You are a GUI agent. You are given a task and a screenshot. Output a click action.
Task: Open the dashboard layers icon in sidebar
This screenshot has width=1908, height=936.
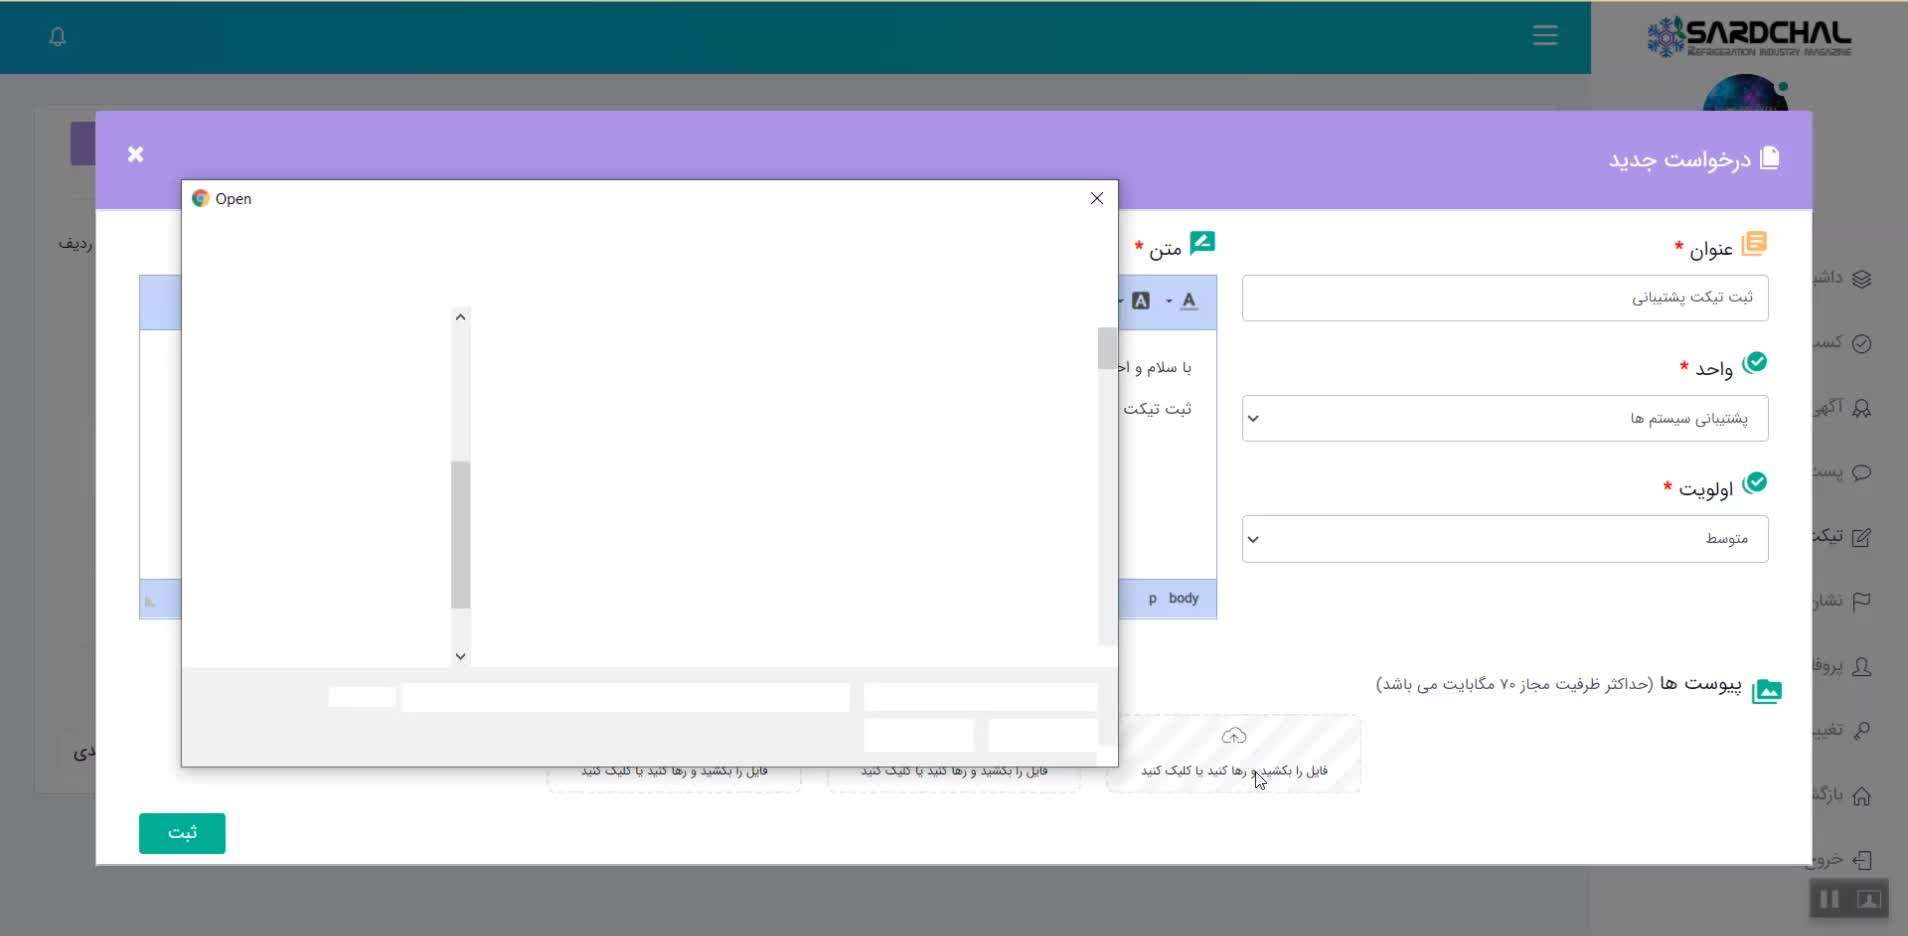click(1861, 279)
